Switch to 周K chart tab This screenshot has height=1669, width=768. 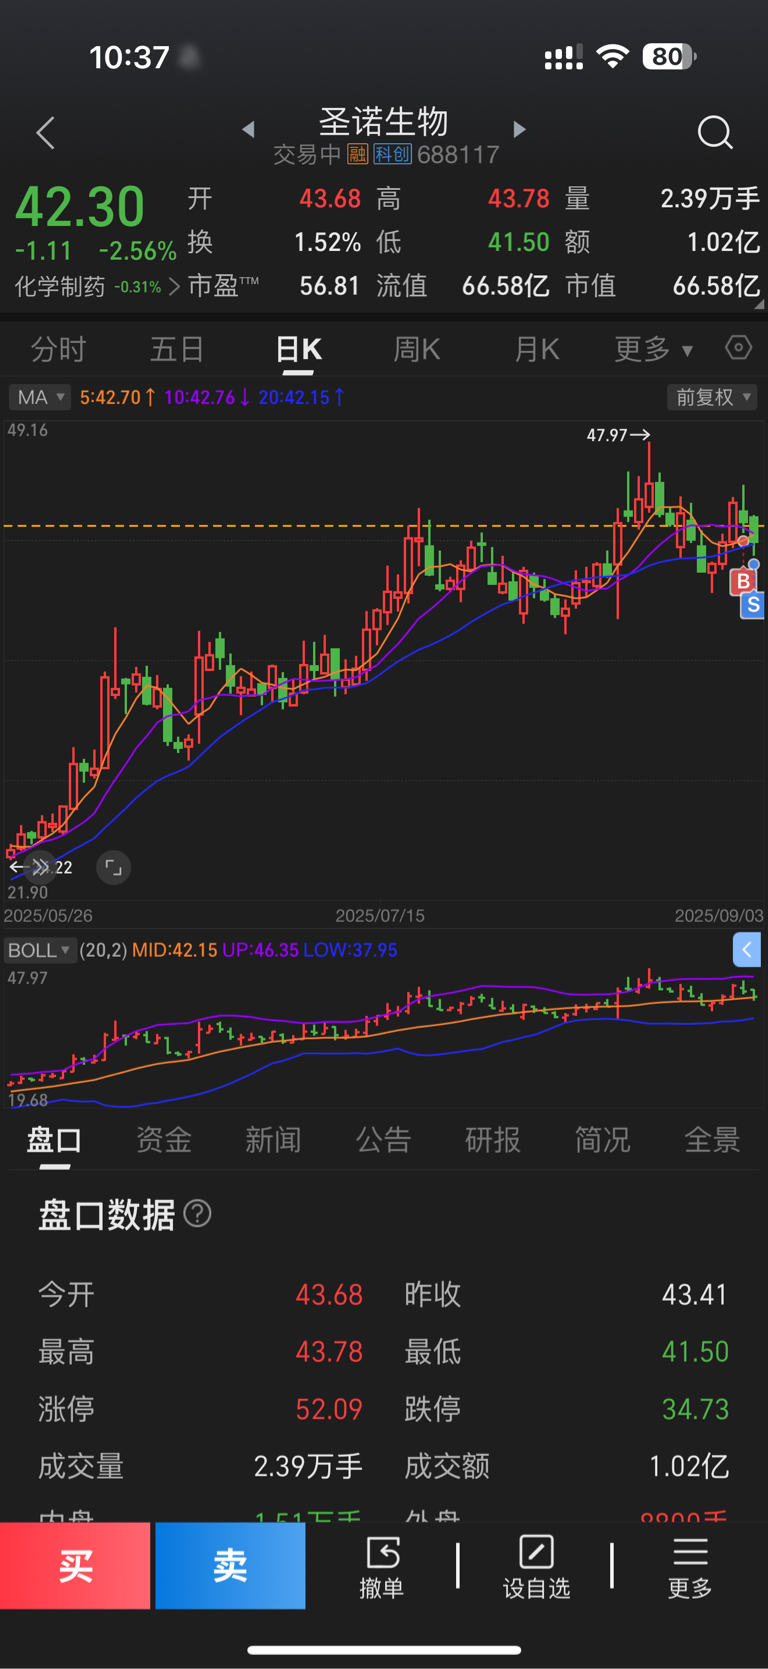(x=417, y=349)
